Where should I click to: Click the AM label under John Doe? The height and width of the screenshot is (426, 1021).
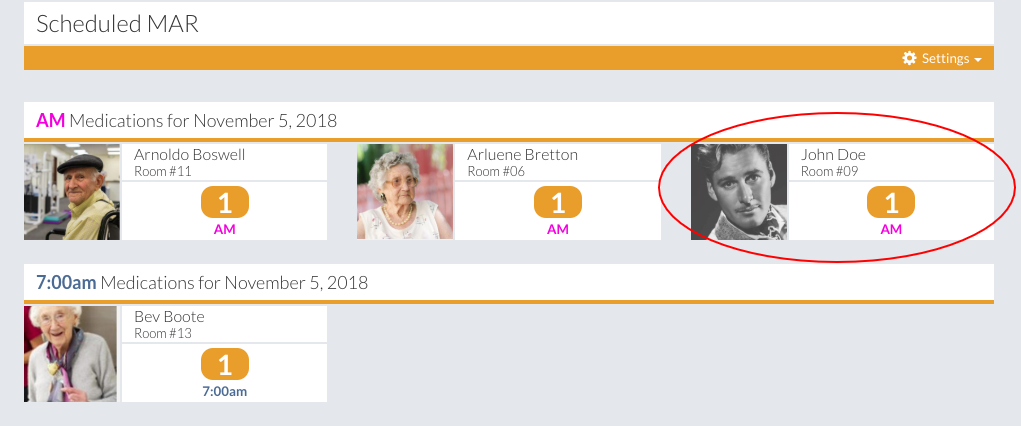891,229
